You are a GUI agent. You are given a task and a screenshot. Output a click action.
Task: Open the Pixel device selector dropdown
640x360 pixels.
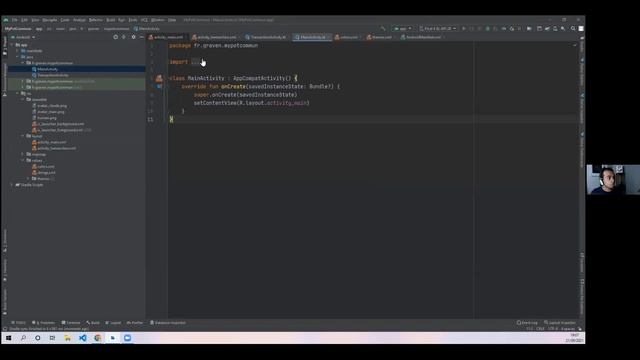(x=437, y=29)
